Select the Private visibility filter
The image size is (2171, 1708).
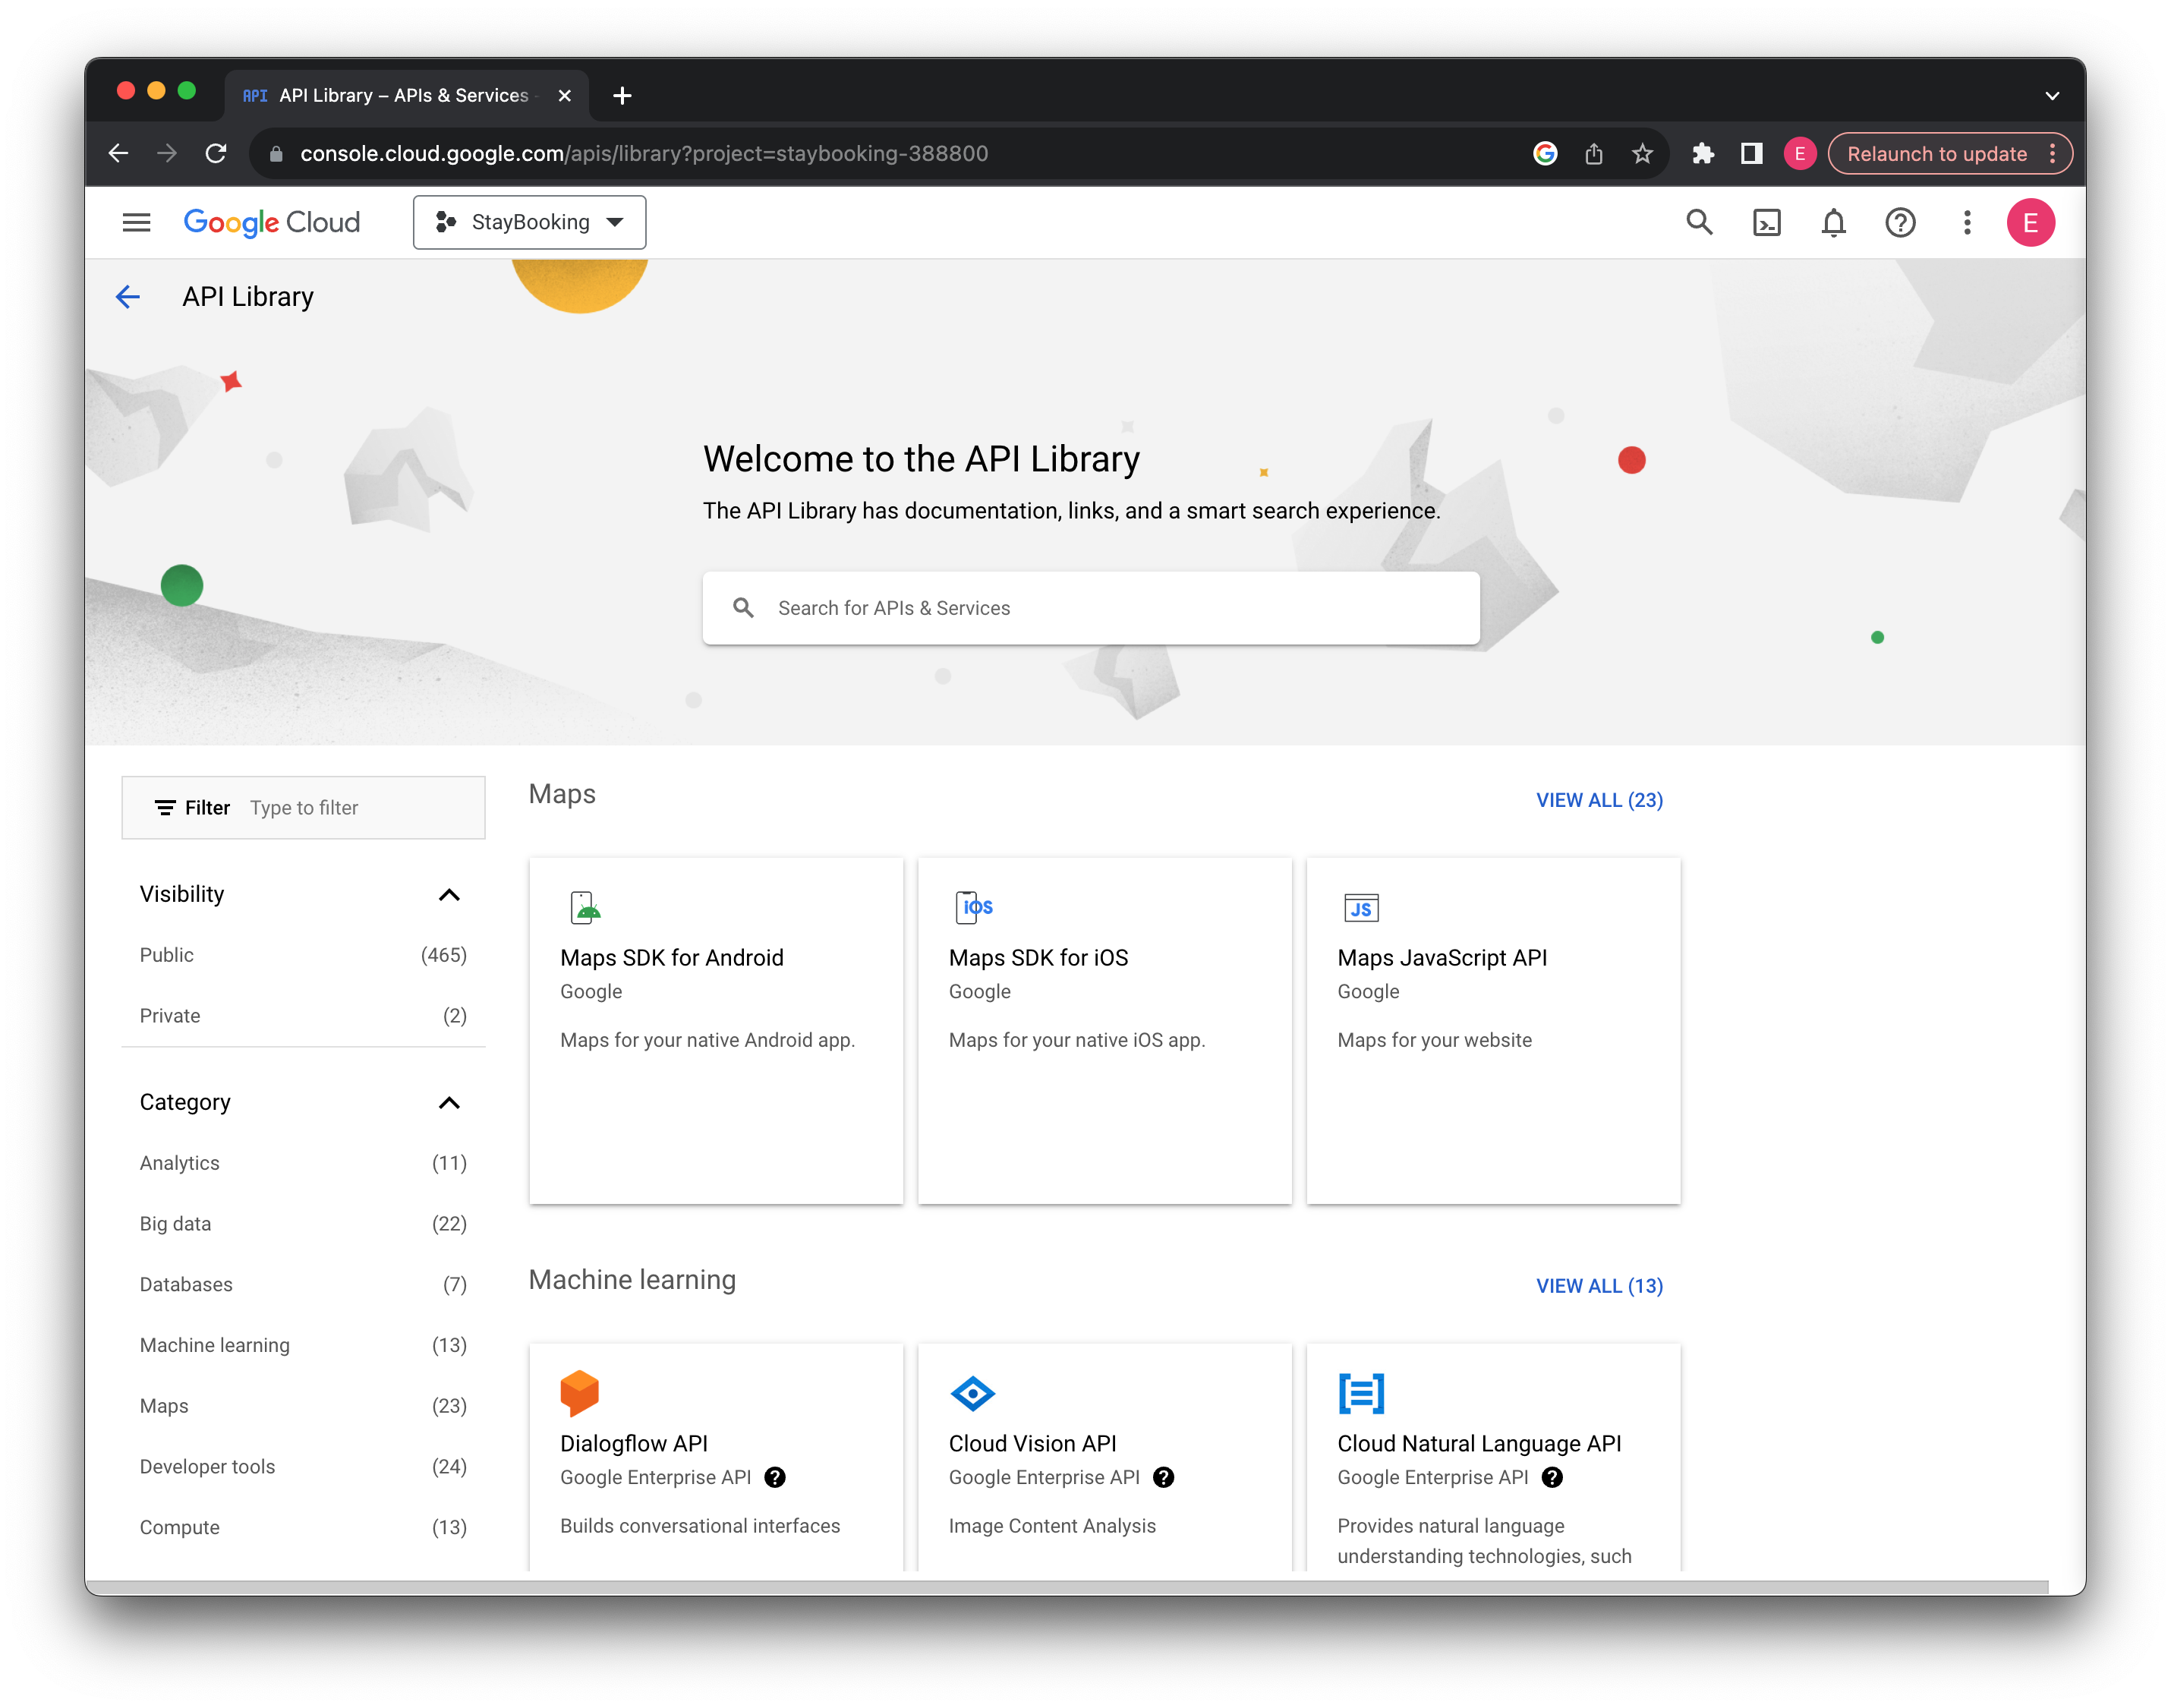coord(169,1013)
